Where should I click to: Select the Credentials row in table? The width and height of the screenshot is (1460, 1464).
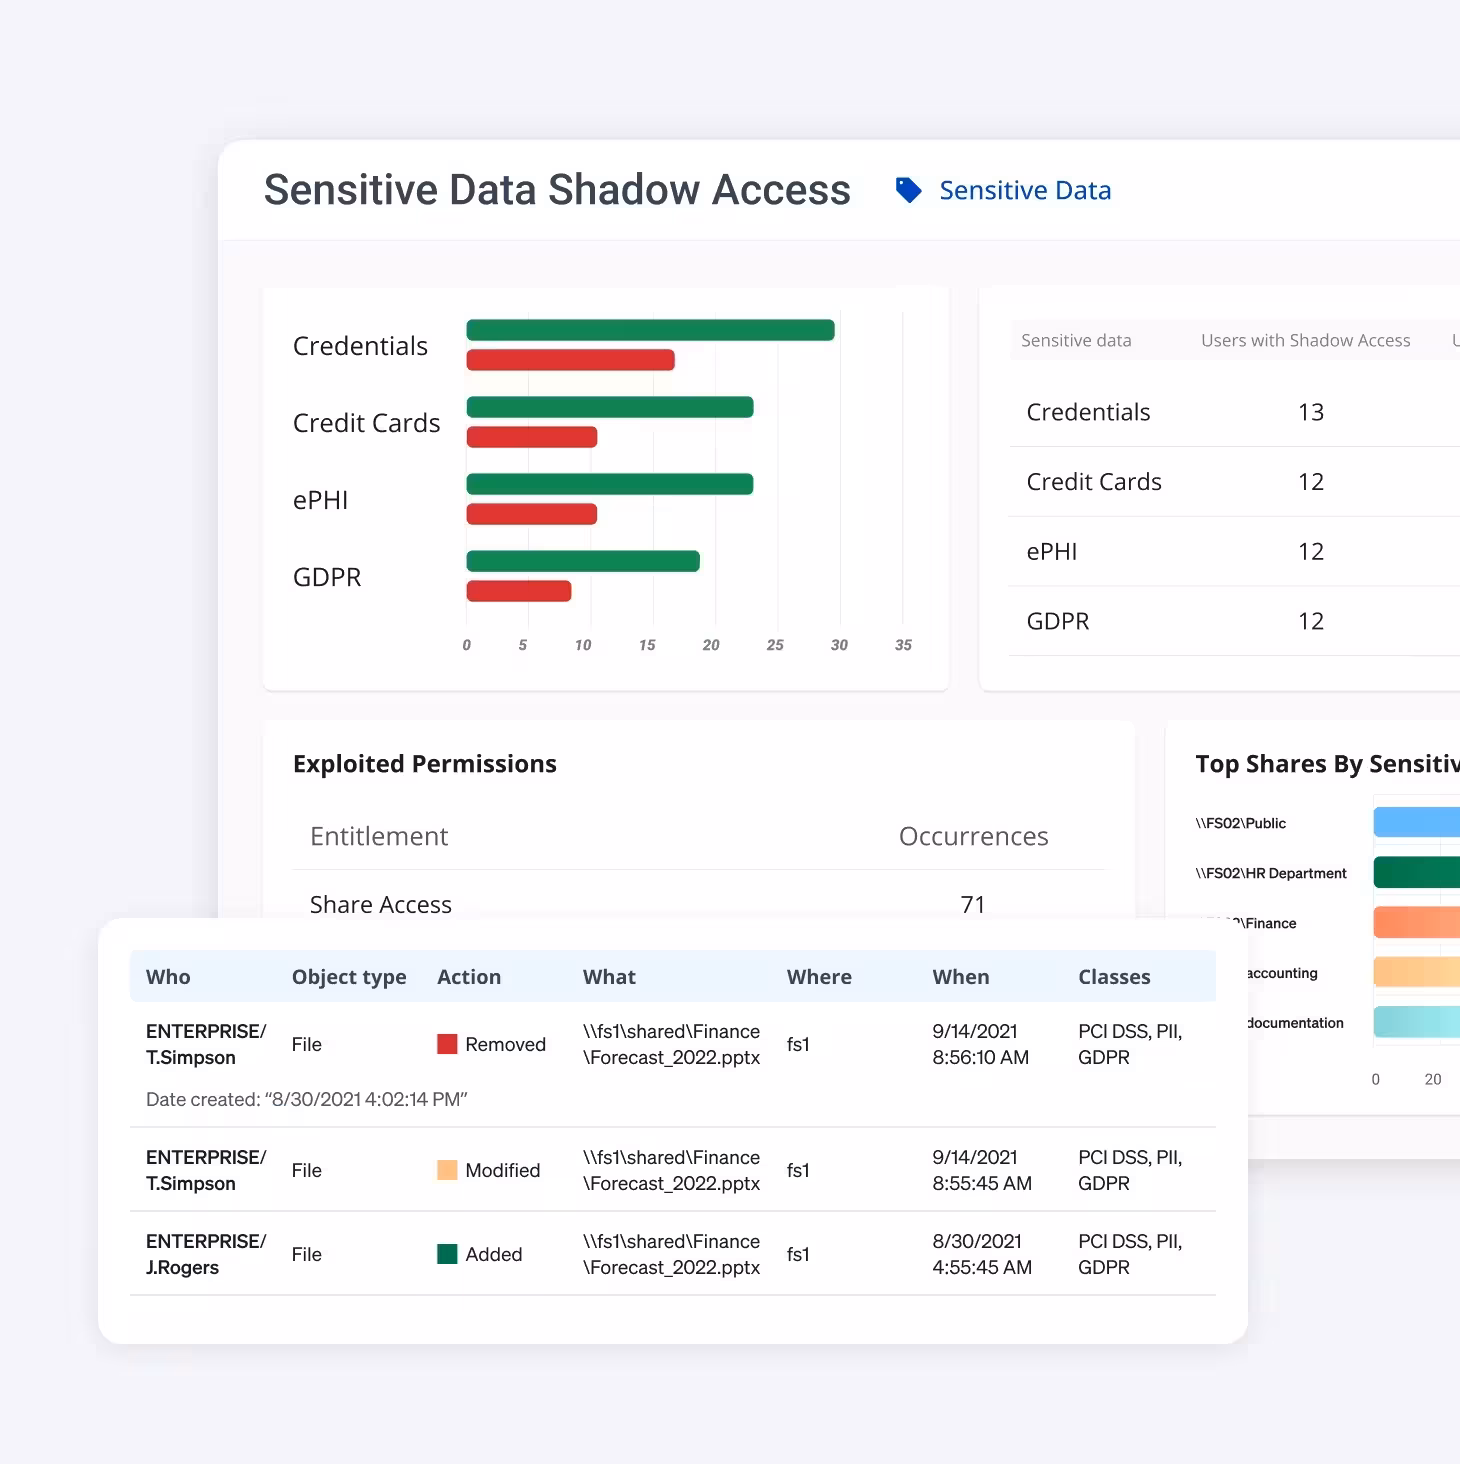click(1088, 412)
